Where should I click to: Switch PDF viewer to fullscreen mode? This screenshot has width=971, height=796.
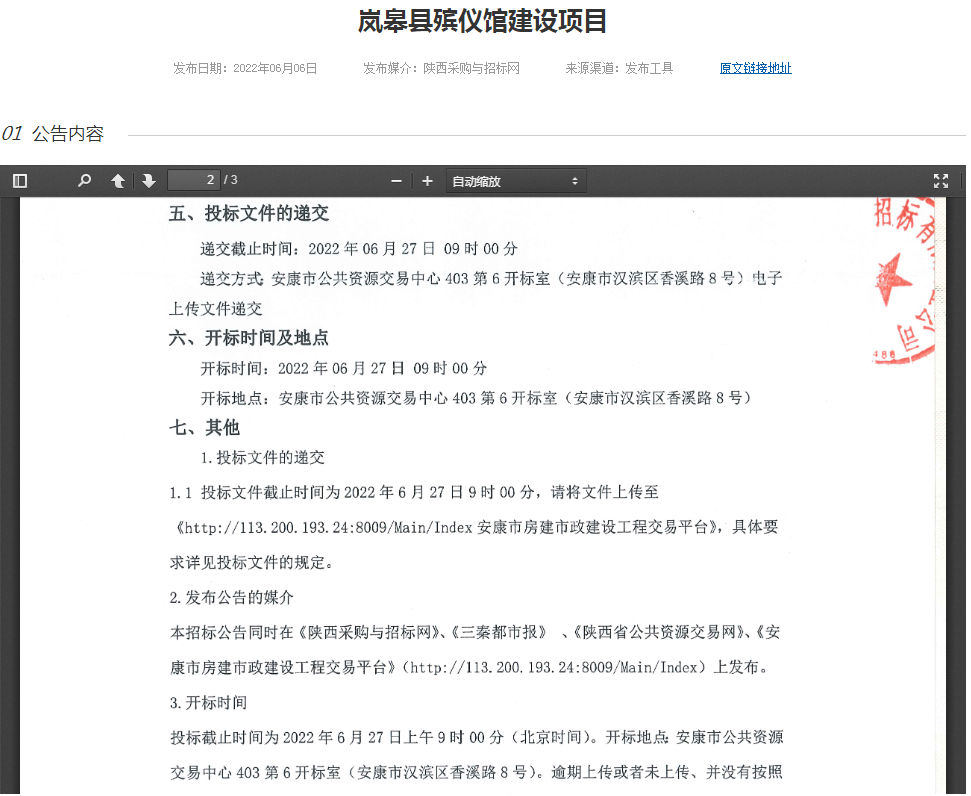[941, 181]
